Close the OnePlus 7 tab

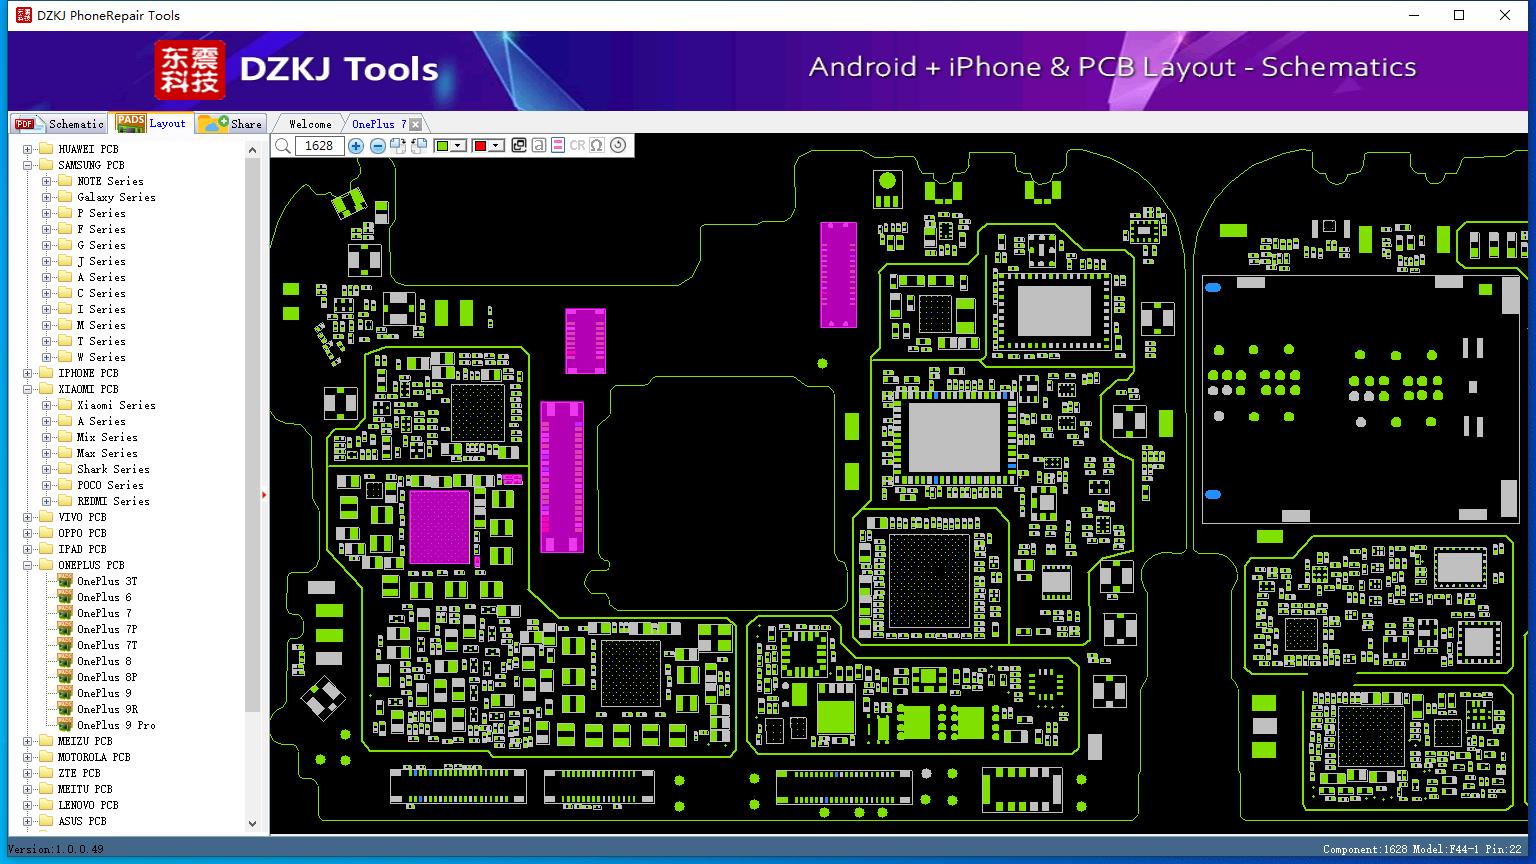(416, 124)
